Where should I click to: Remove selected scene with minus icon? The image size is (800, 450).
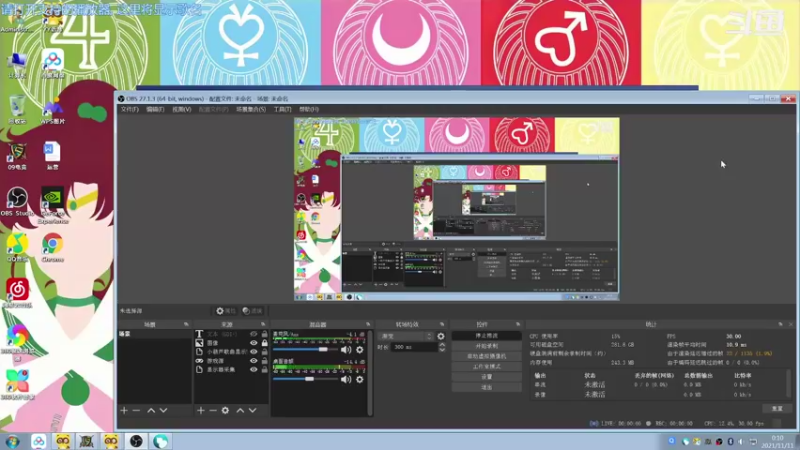pos(136,410)
